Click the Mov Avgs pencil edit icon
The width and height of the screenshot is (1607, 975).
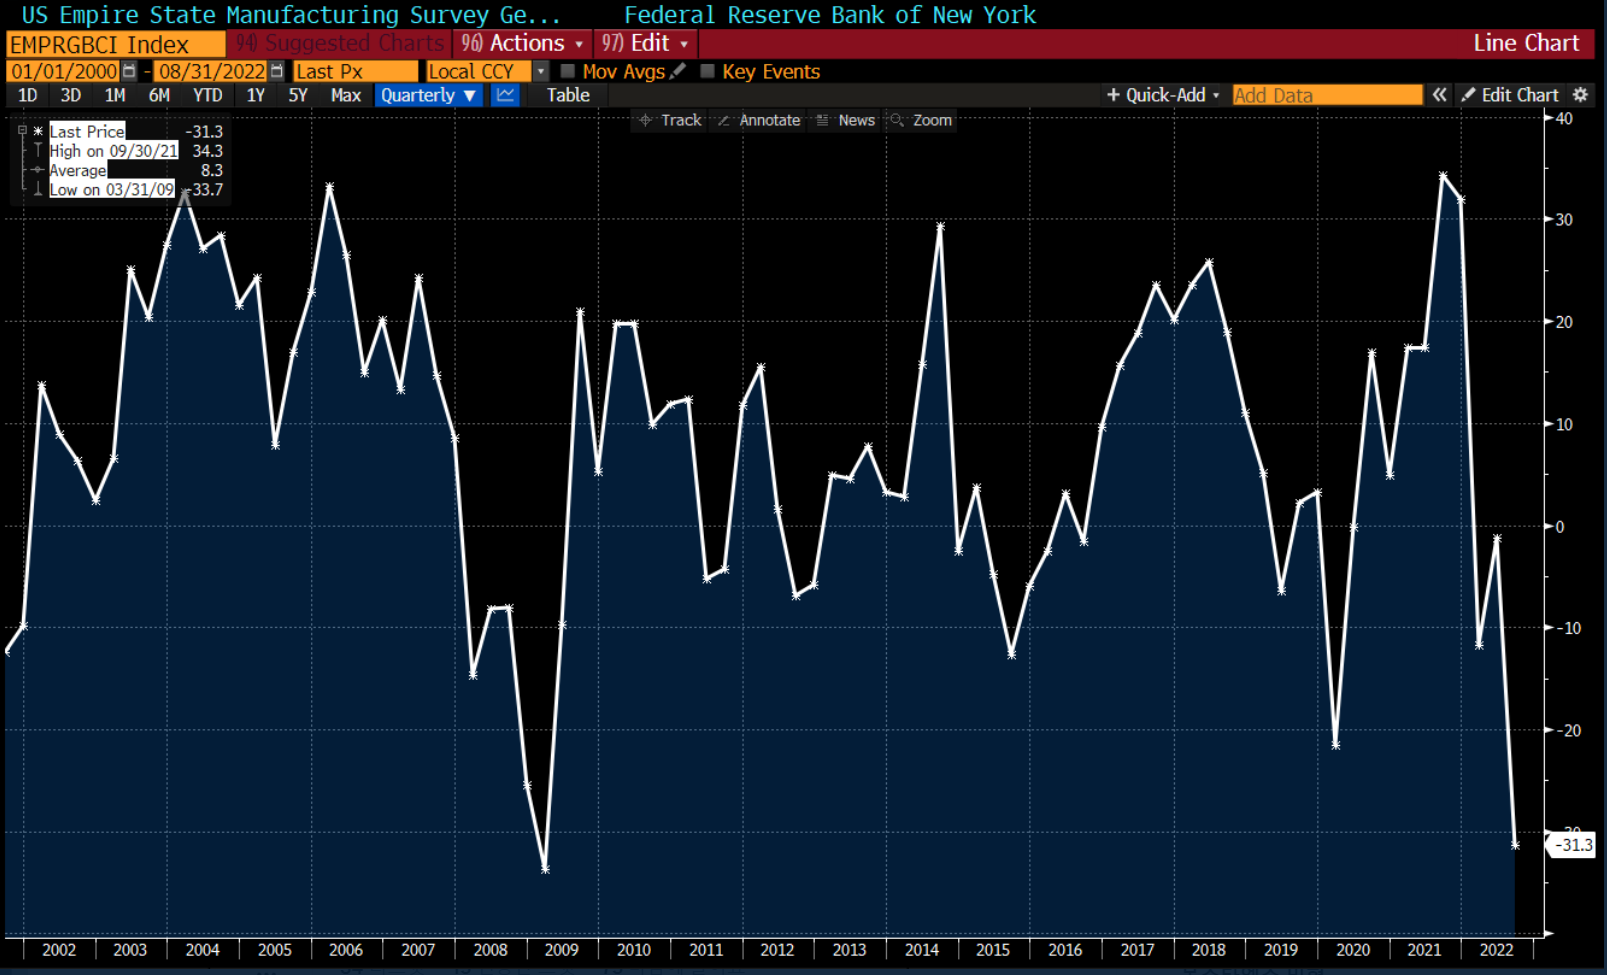pyautogui.click(x=678, y=71)
